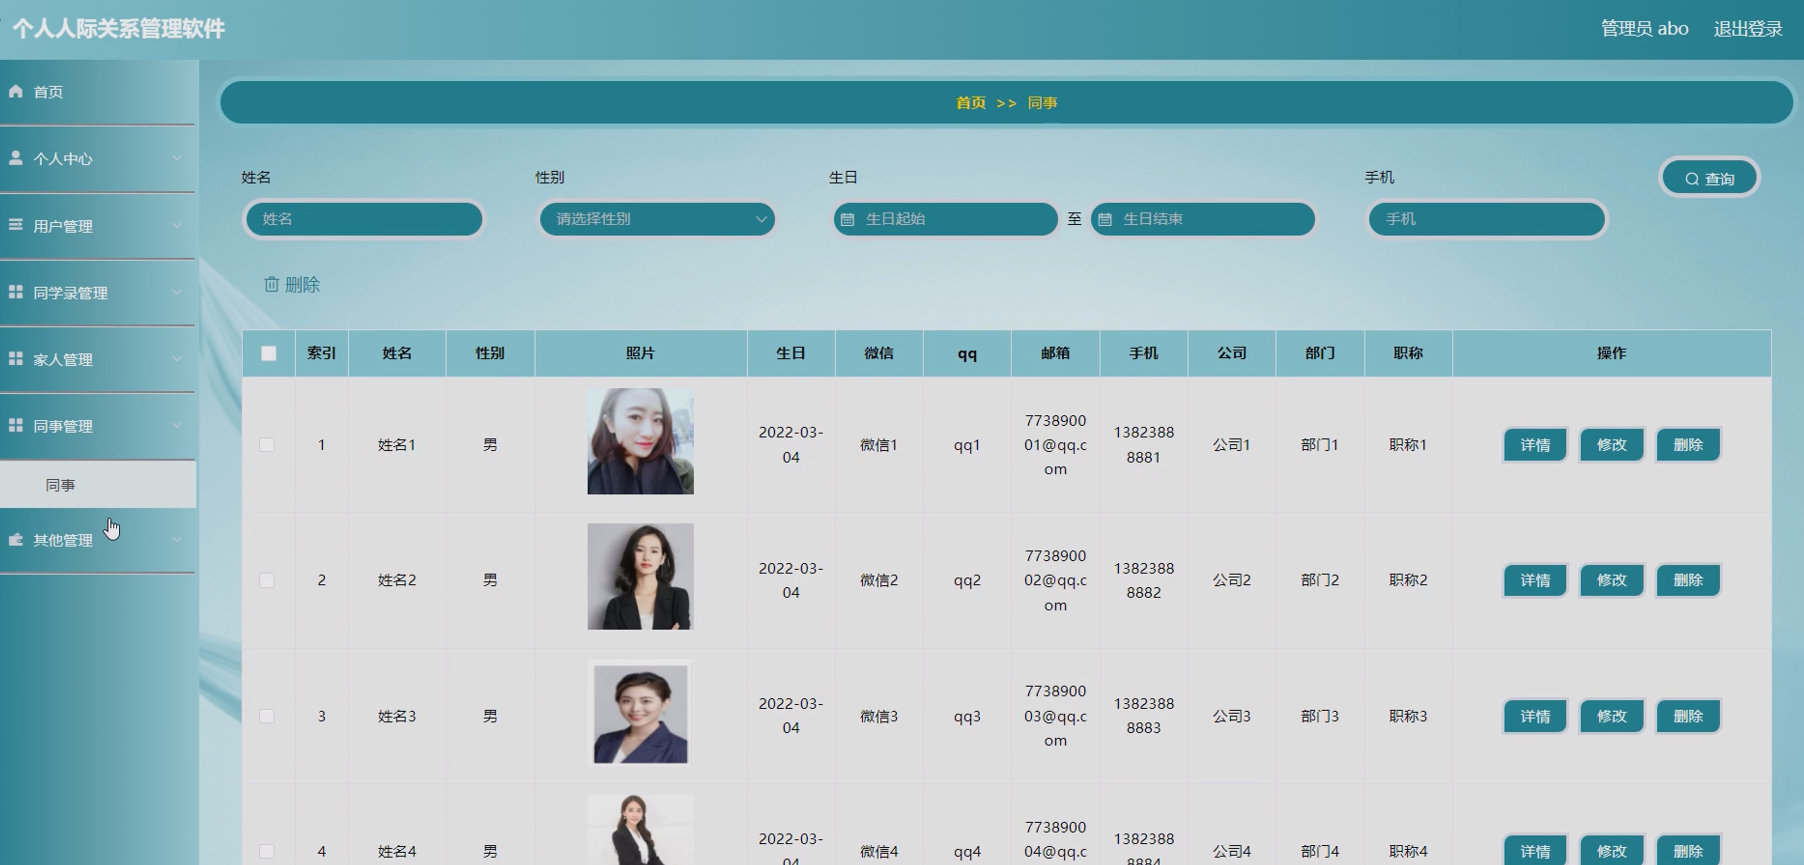
Task: Click 详情 for 姓名3
Action: coord(1535,716)
